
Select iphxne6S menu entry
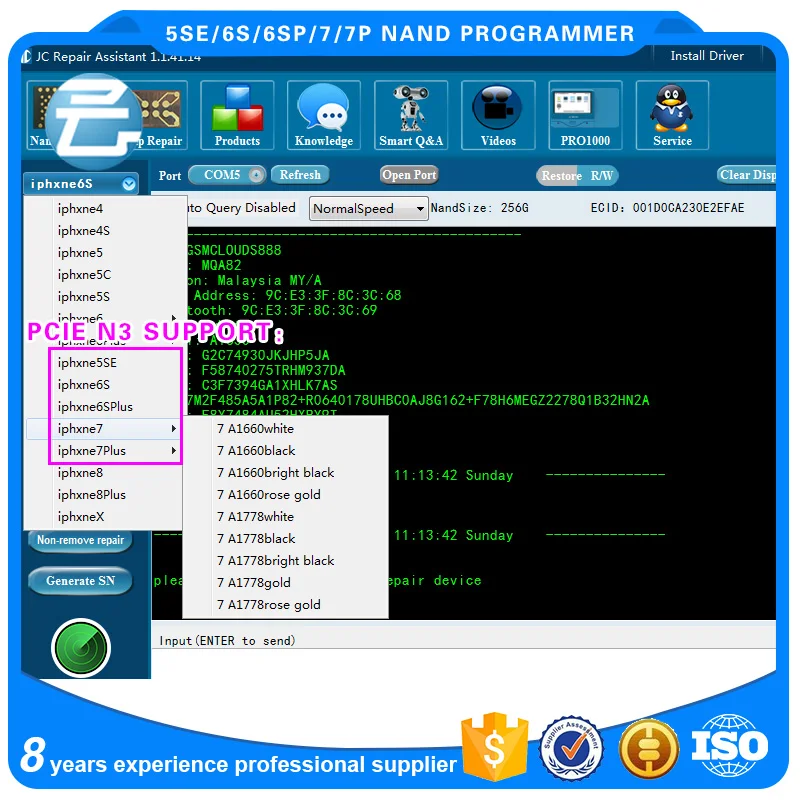[105, 385]
